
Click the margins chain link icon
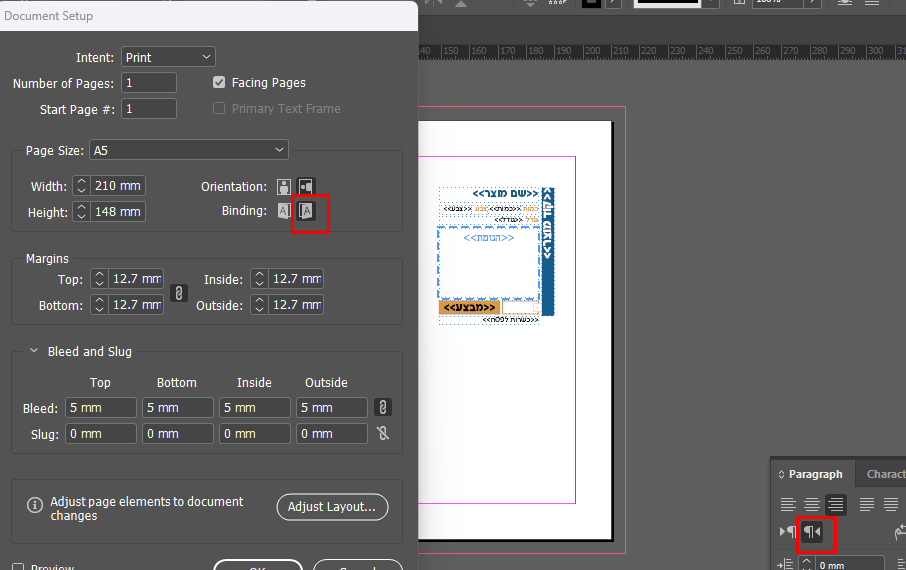[180, 293]
